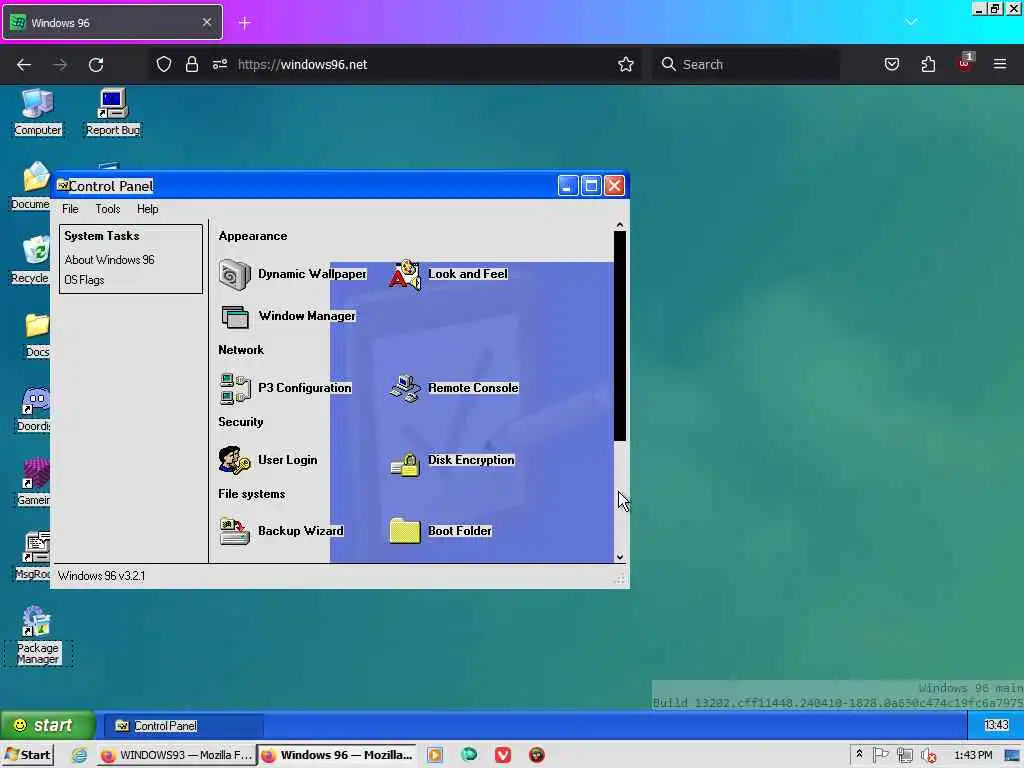This screenshot has height=768, width=1024.
Task: Open the Tools menu in Control Panel
Action: [x=108, y=209]
